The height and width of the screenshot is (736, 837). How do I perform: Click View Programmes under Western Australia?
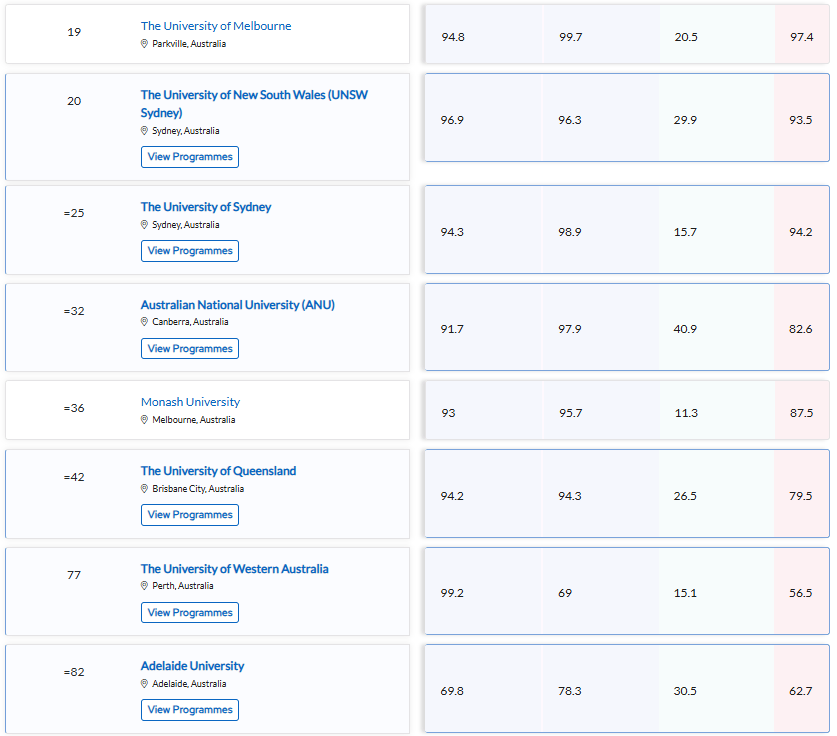click(x=190, y=613)
